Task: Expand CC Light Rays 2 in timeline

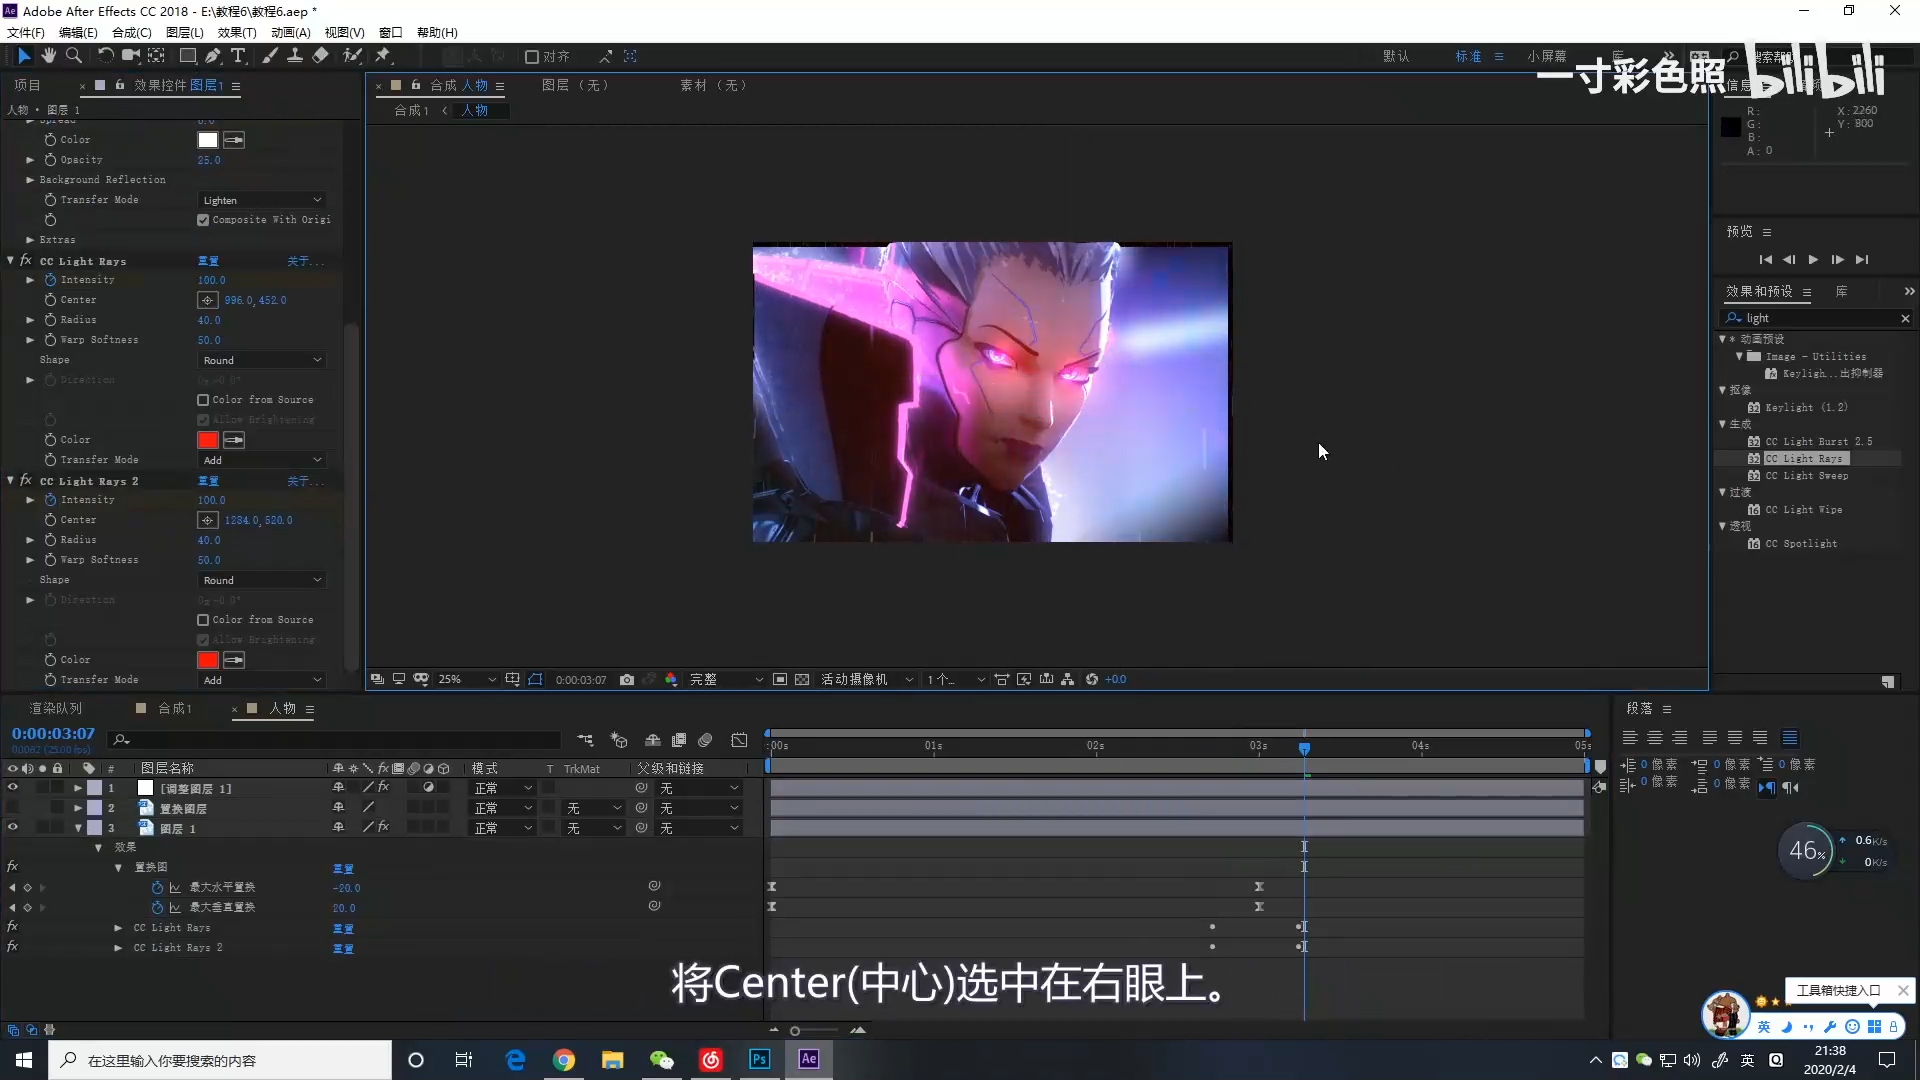Action: click(118, 947)
